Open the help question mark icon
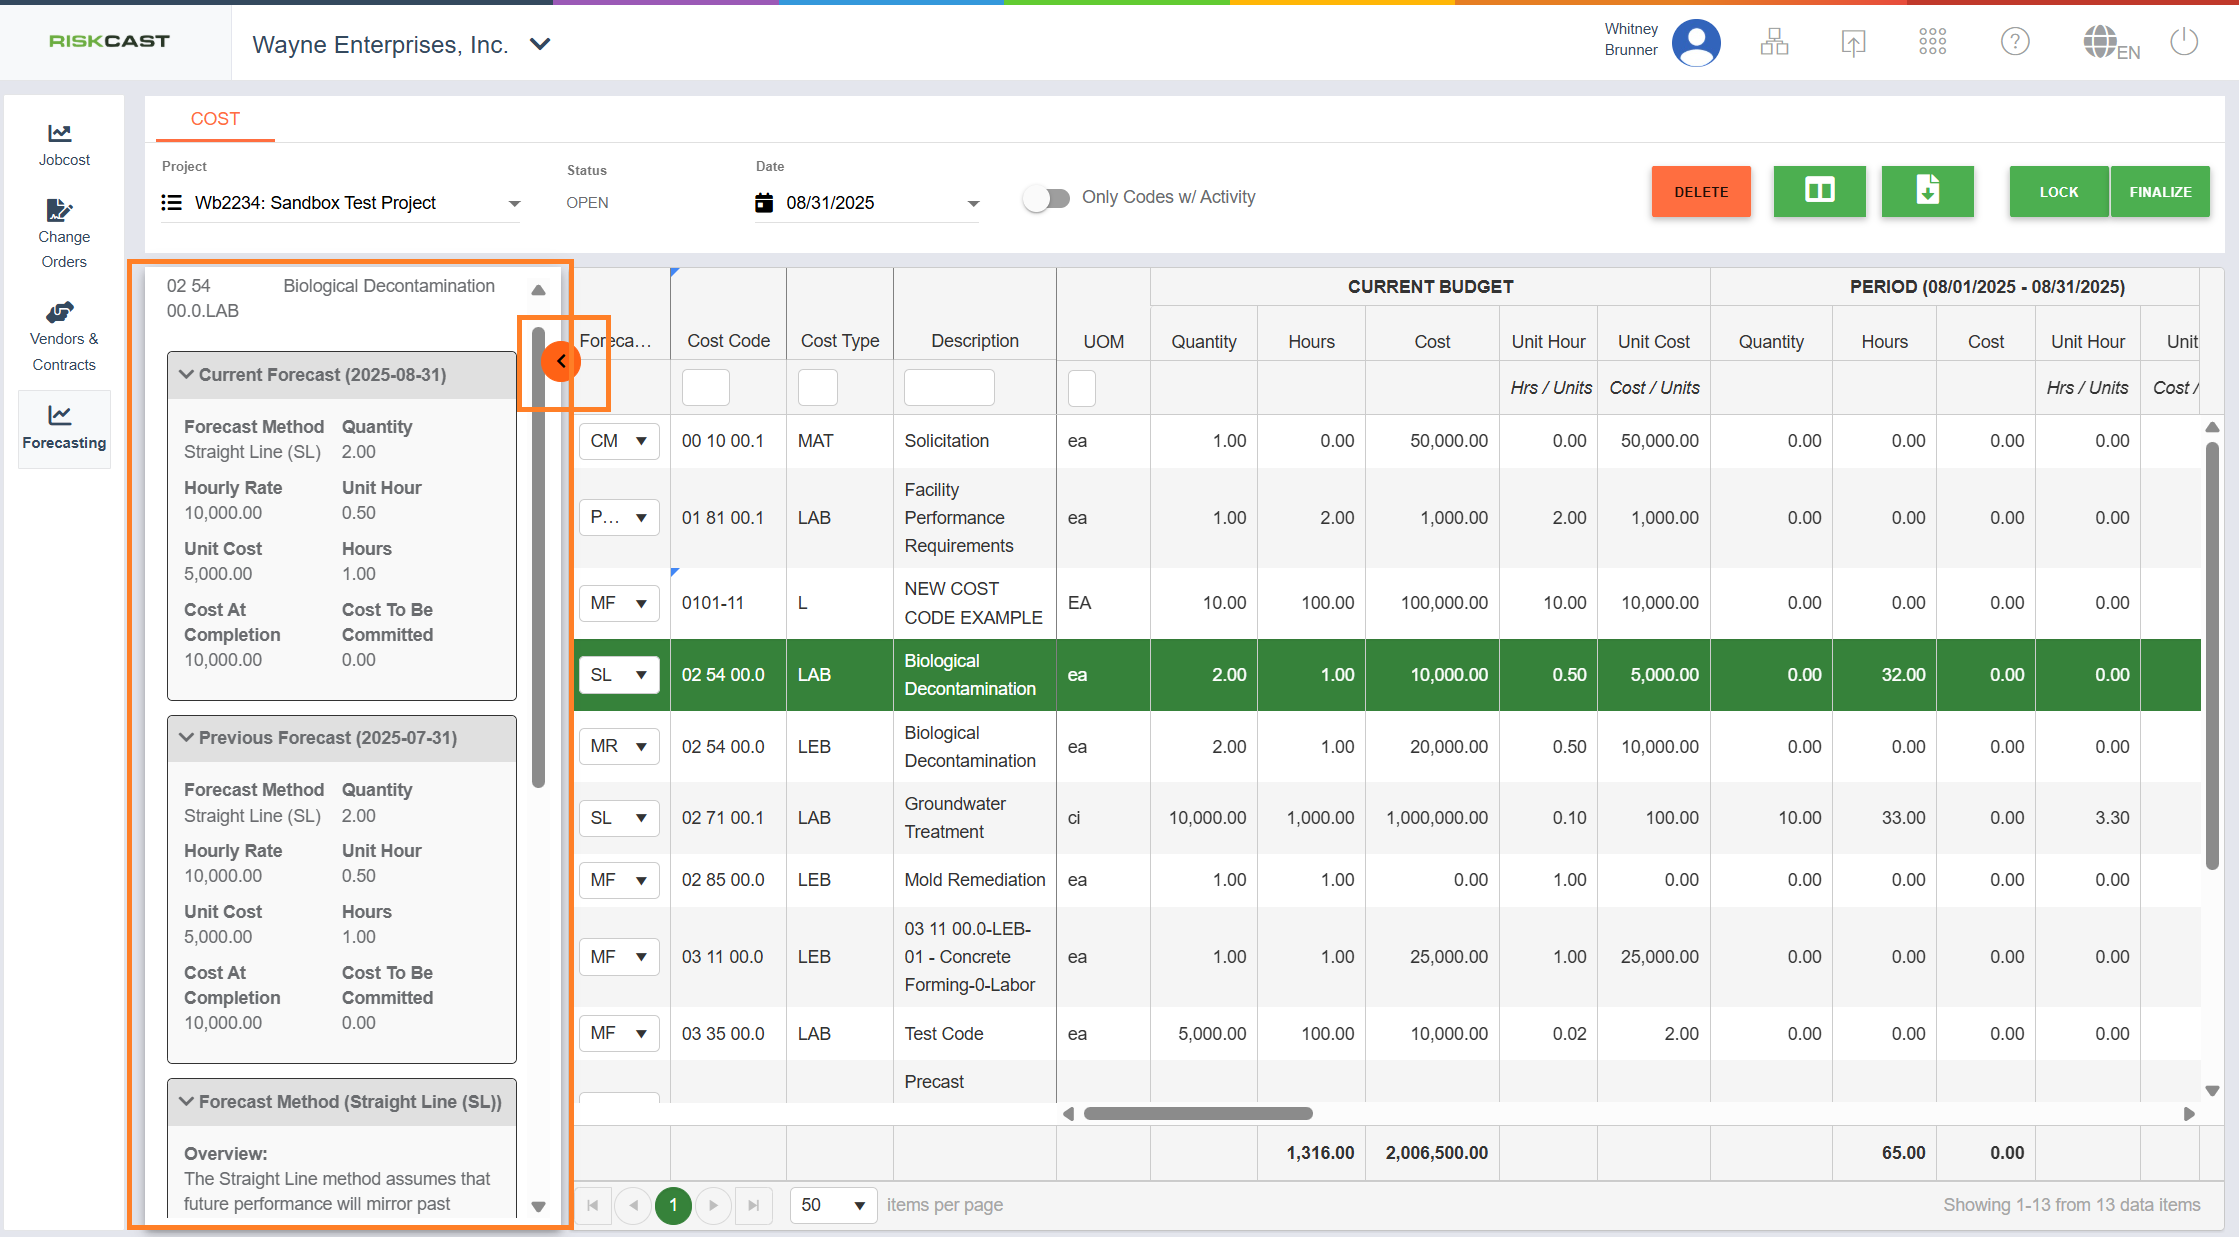The height and width of the screenshot is (1237, 2239). pos(2014,42)
